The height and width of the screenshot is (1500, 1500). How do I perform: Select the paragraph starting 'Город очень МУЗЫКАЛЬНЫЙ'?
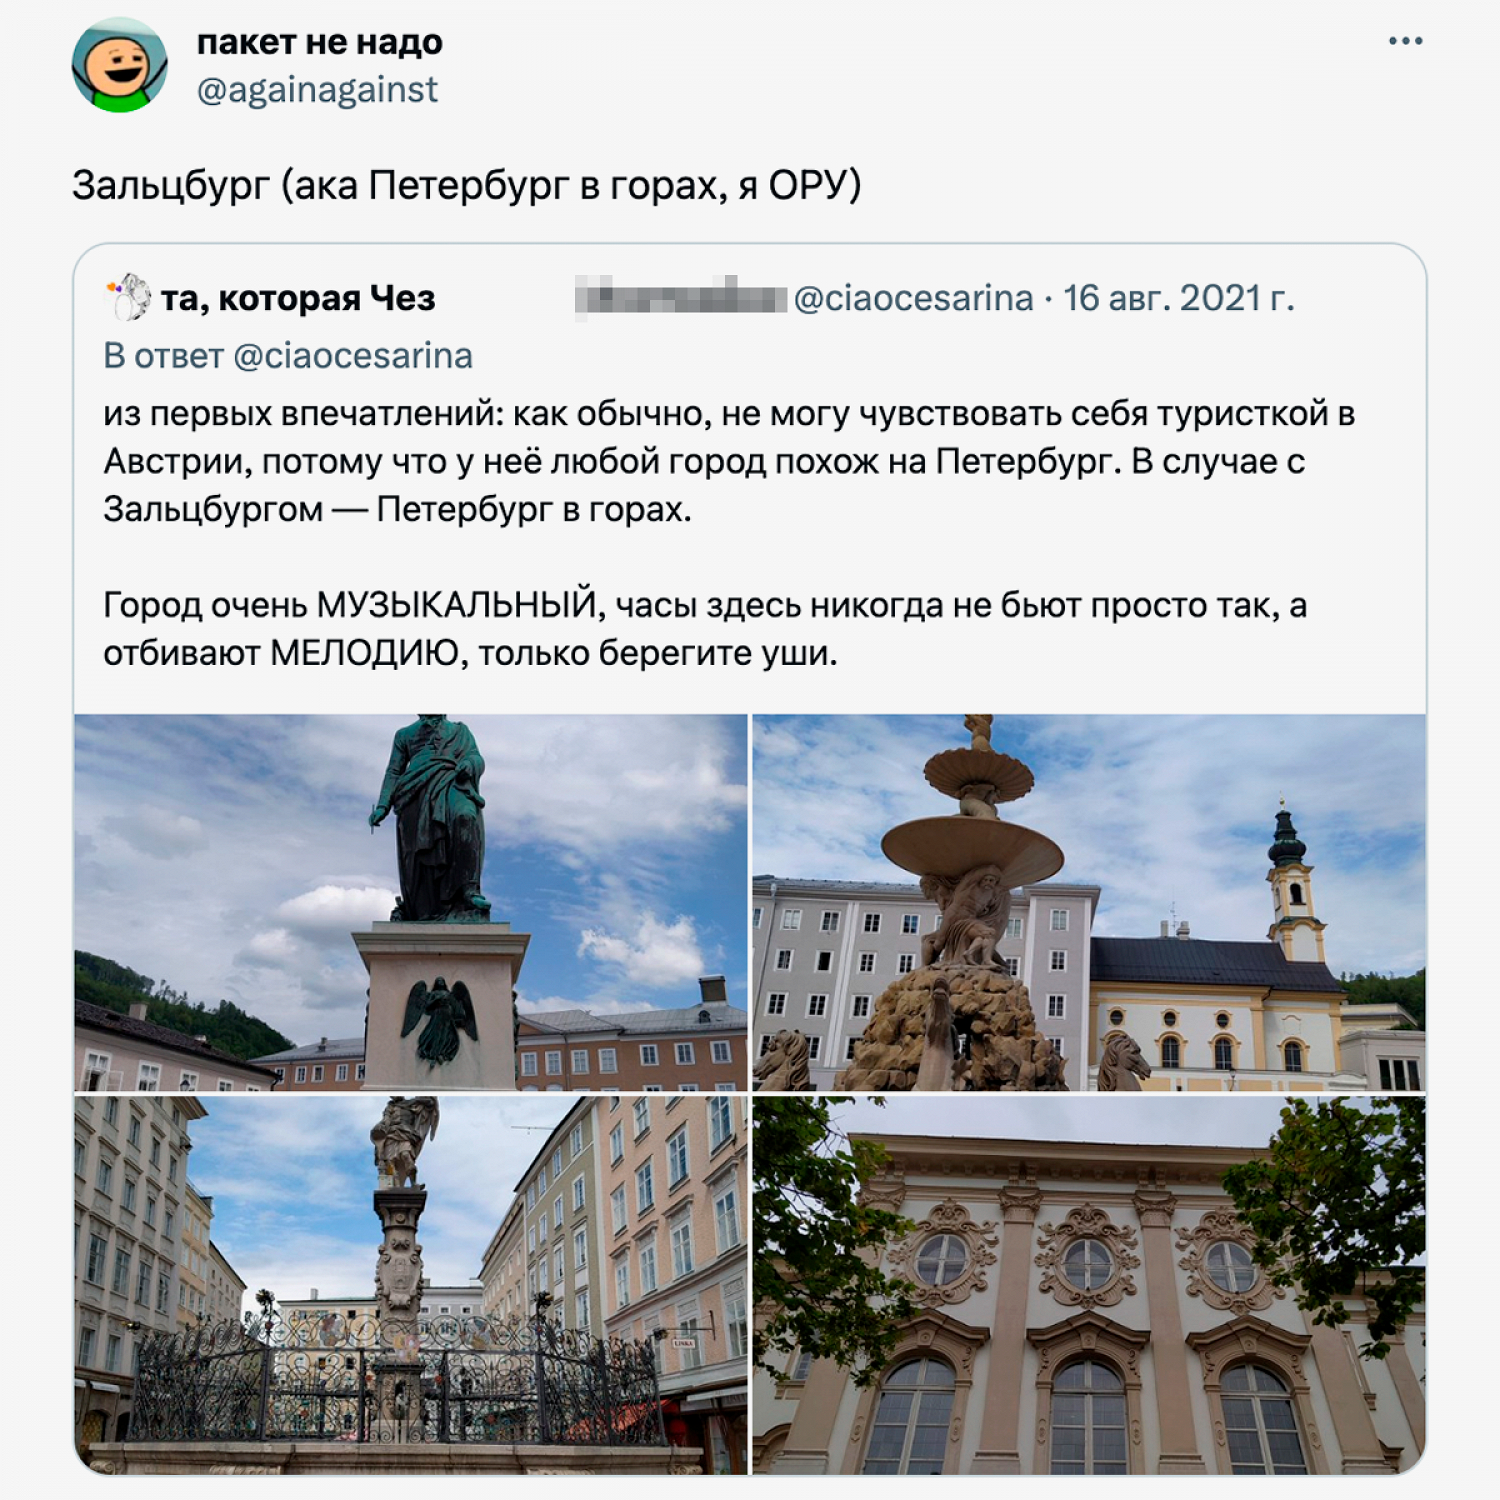705,629
